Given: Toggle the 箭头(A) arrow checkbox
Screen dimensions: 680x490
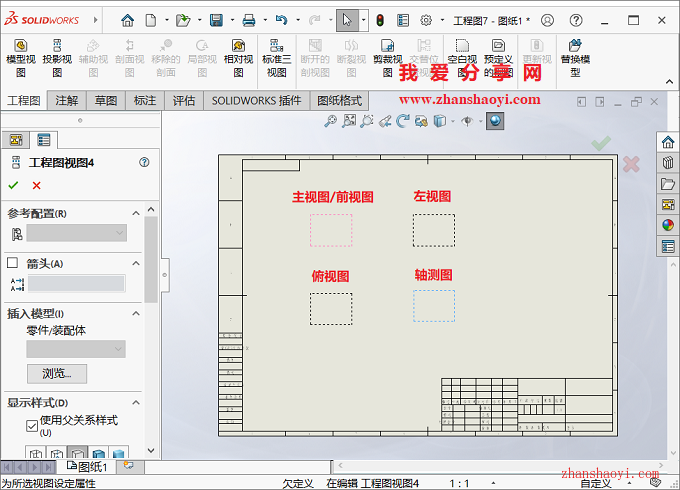Looking at the screenshot, I should 13,263.
